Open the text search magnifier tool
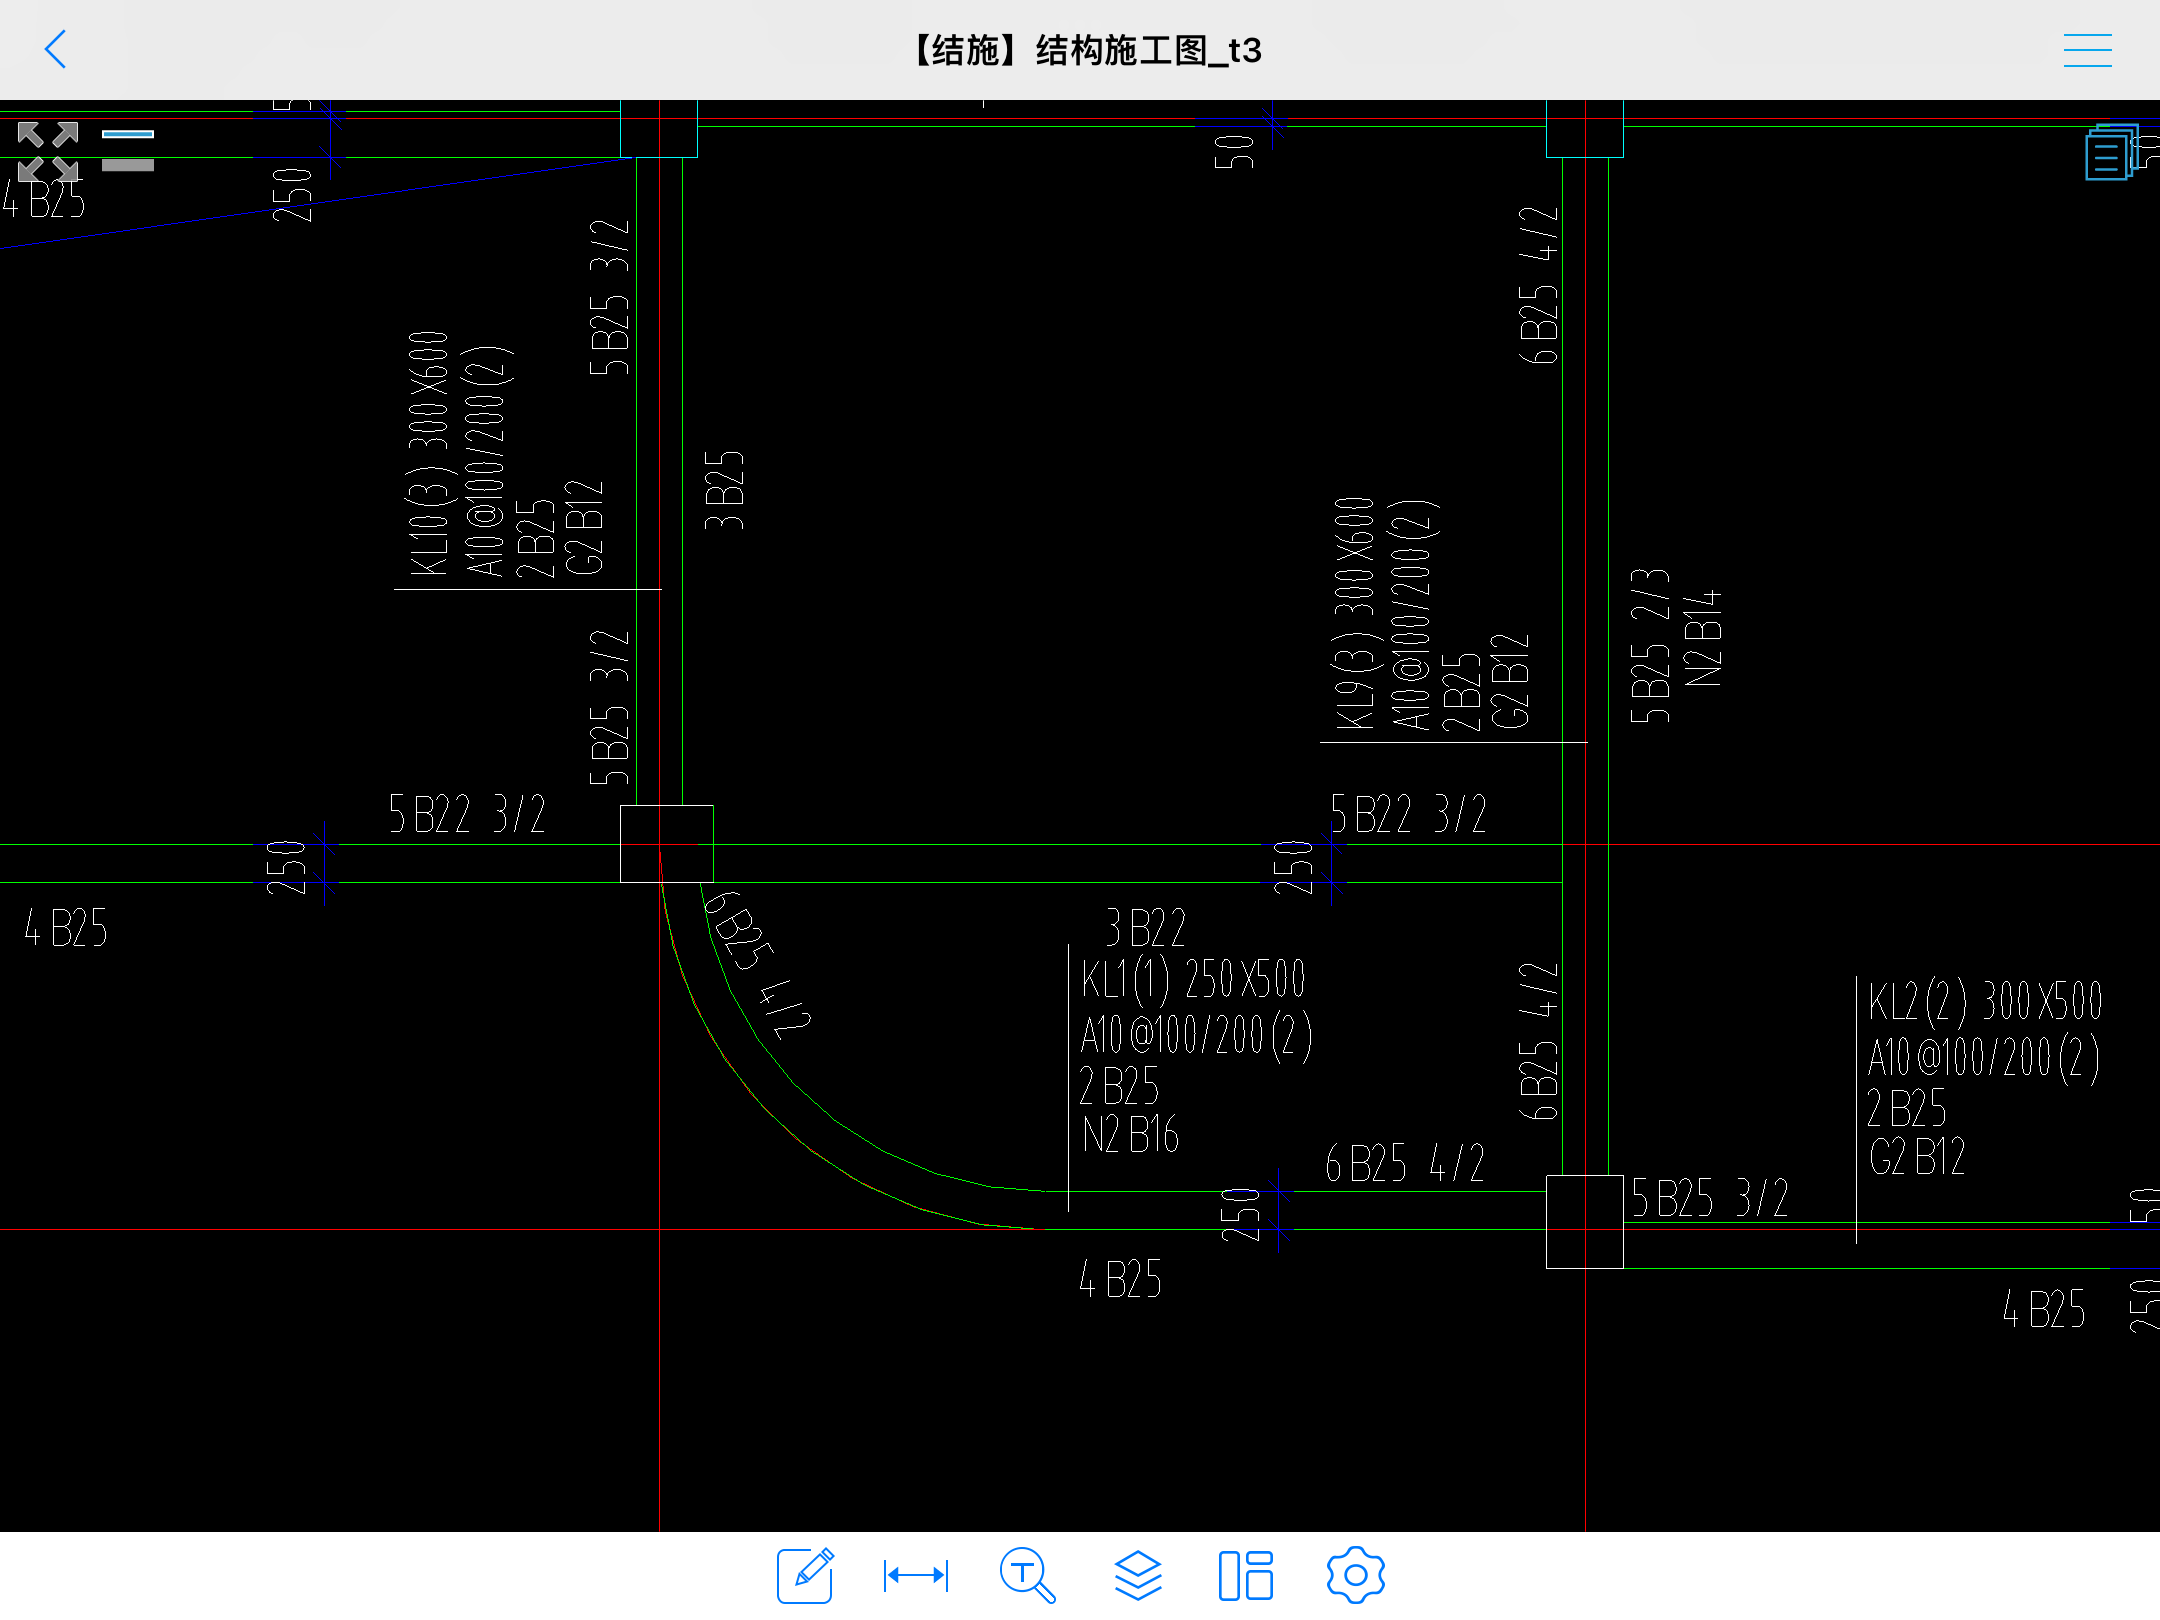The image size is (2160, 1620). pos(1027,1575)
